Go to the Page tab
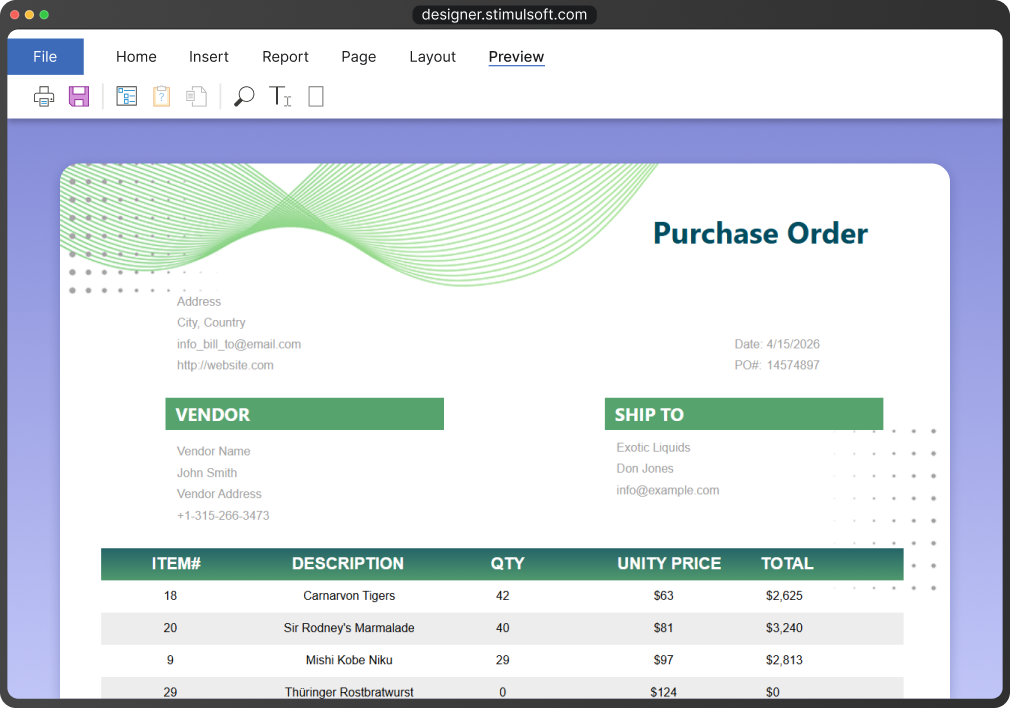Image resolution: width=1010 pixels, height=708 pixels. click(358, 57)
